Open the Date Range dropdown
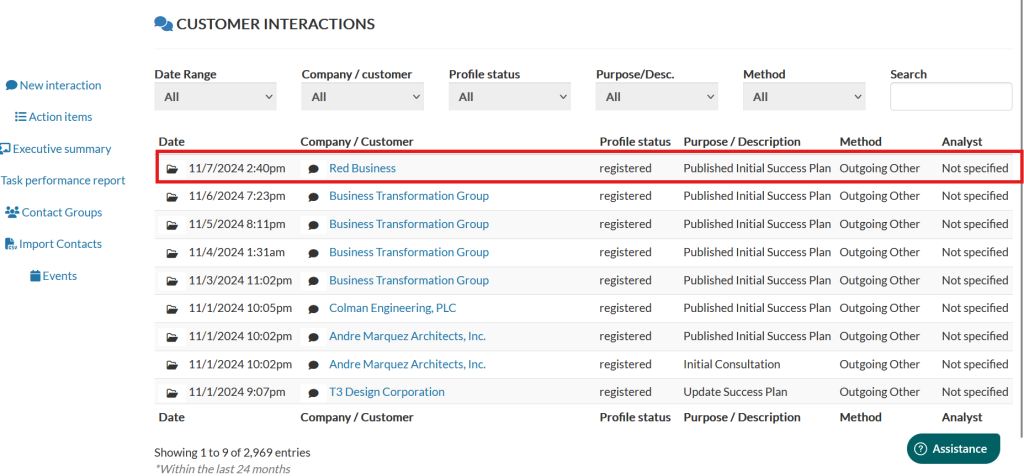This screenshot has width=1024, height=476. coord(215,97)
